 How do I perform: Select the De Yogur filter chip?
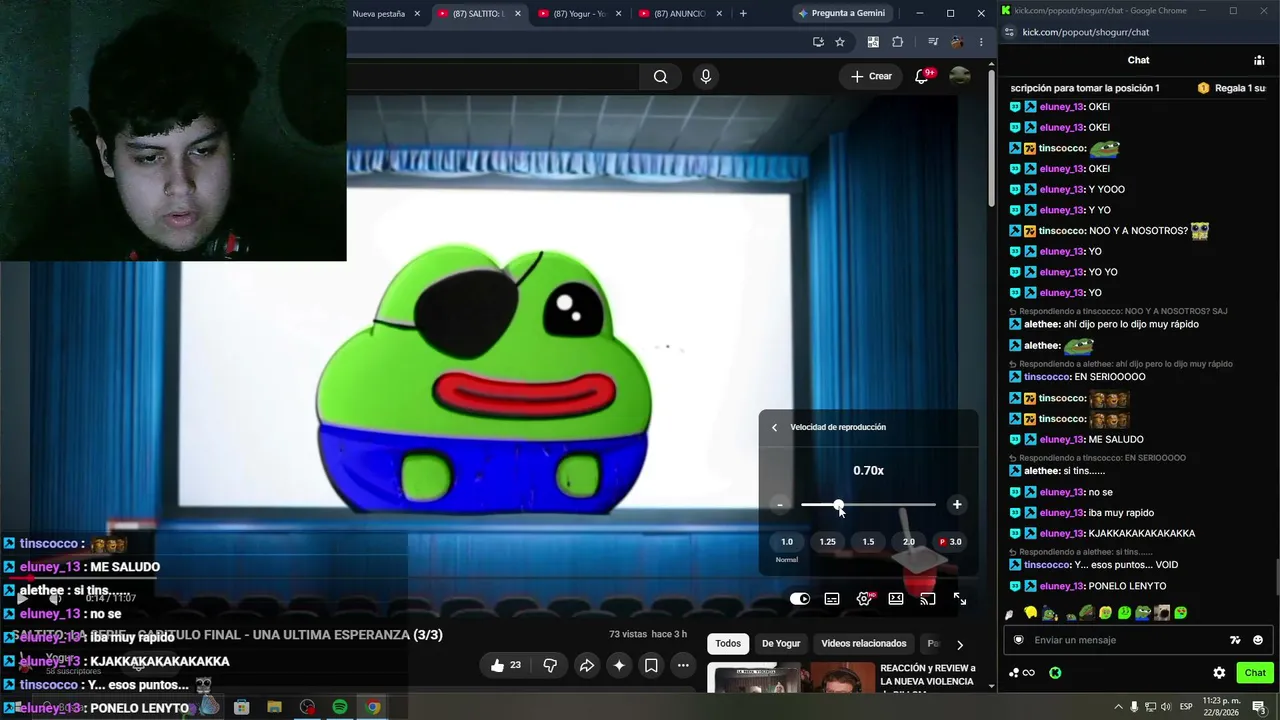(781, 644)
